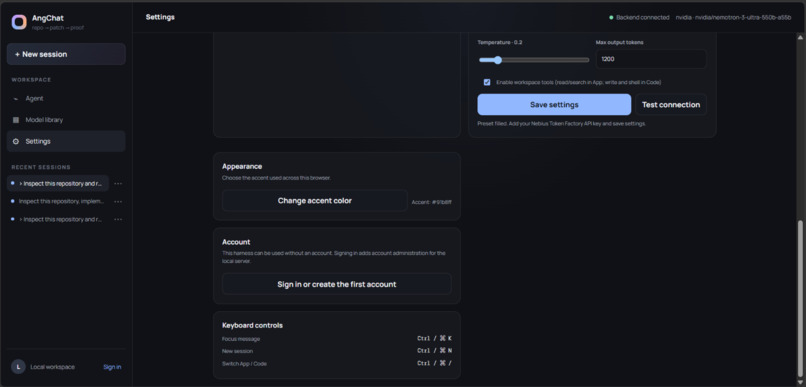
Task: Open options for 'Inspect this repository, implem...' session
Action: [x=118, y=201]
